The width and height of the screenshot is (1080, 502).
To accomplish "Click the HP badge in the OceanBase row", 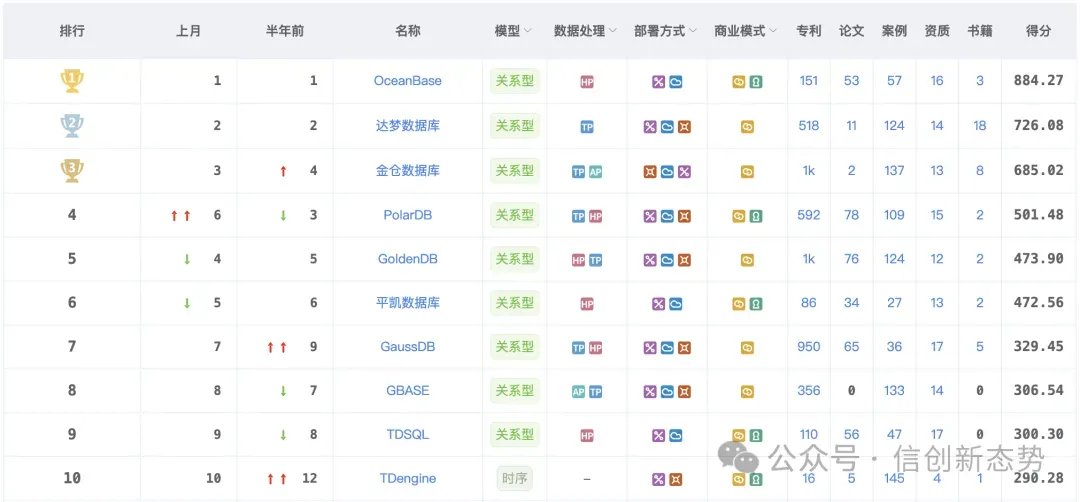I will pyautogui.click(x=587, y=82).
